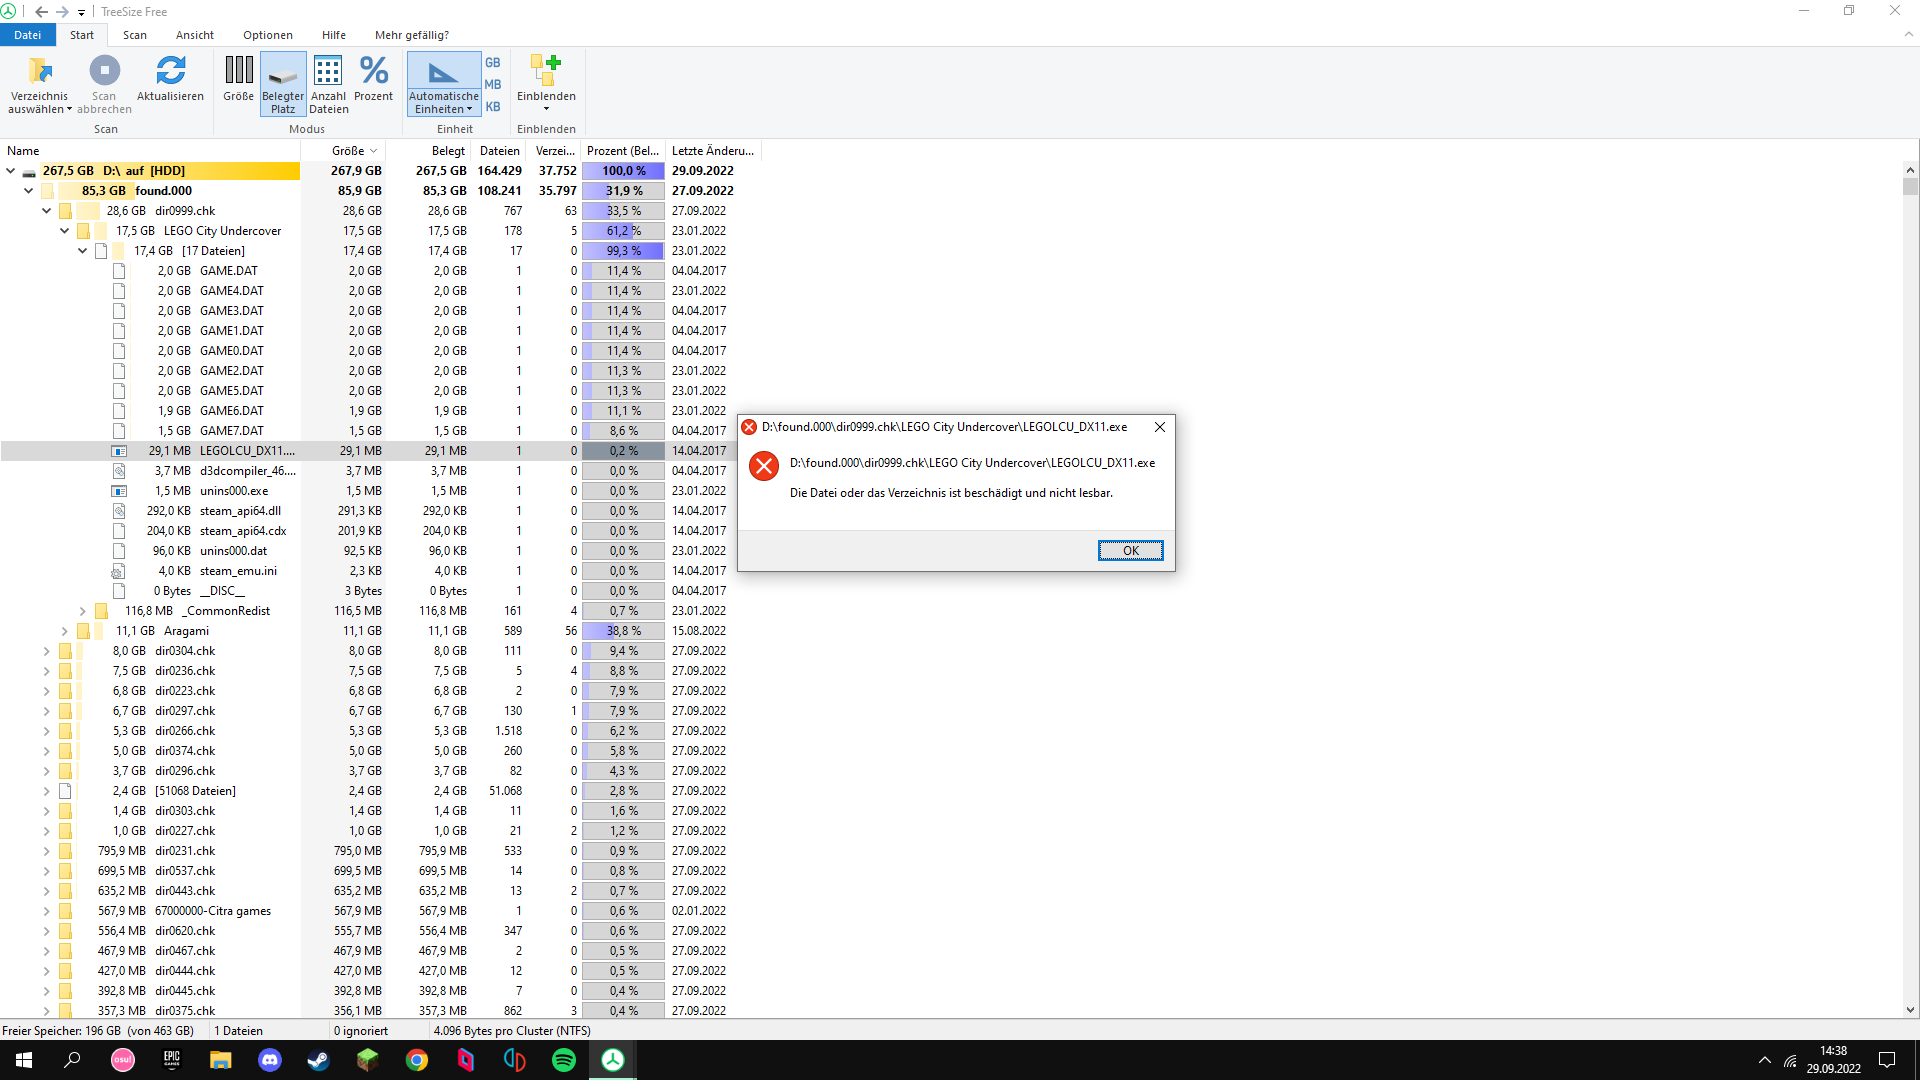The width and height of the screenshot is (1920, 1080).
Task: Confirm the error dialog with OK
Action: pyautogui.click(x=1130, y=550)
